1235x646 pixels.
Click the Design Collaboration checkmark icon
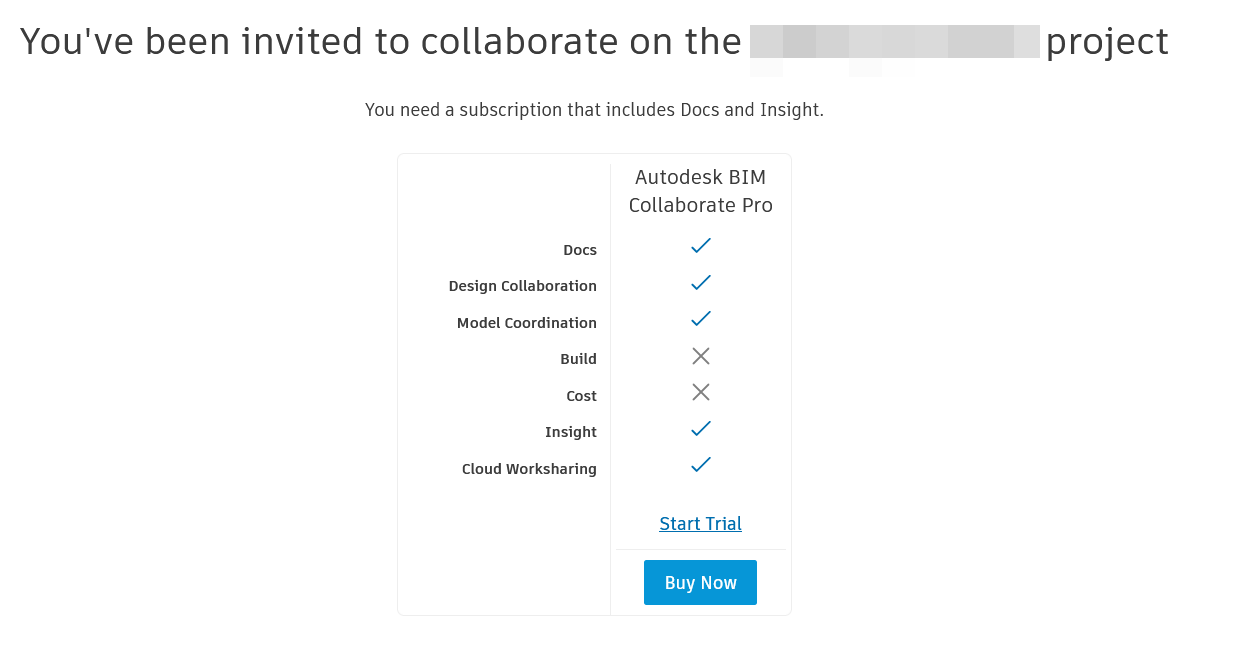coord(700,282)
